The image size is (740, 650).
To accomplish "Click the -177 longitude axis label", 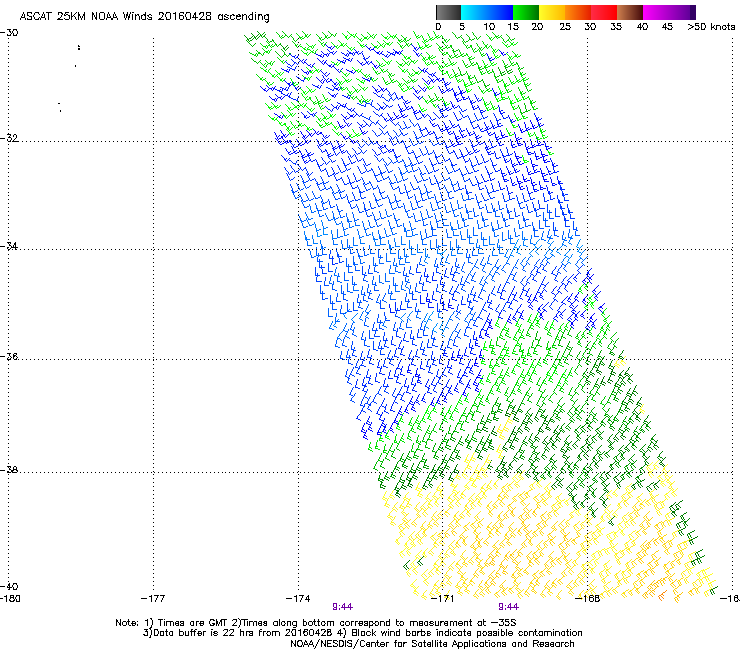I will [x=153, y=599].
